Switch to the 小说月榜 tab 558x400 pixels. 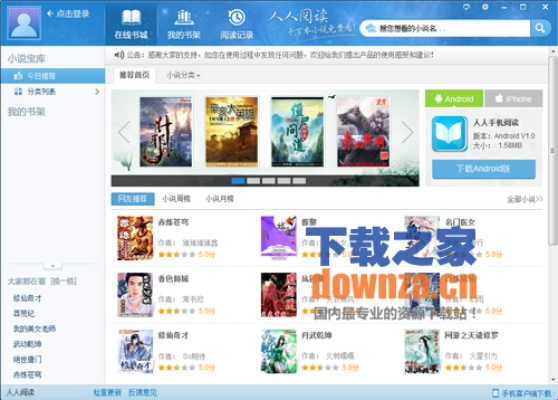(x=219, y=199)
